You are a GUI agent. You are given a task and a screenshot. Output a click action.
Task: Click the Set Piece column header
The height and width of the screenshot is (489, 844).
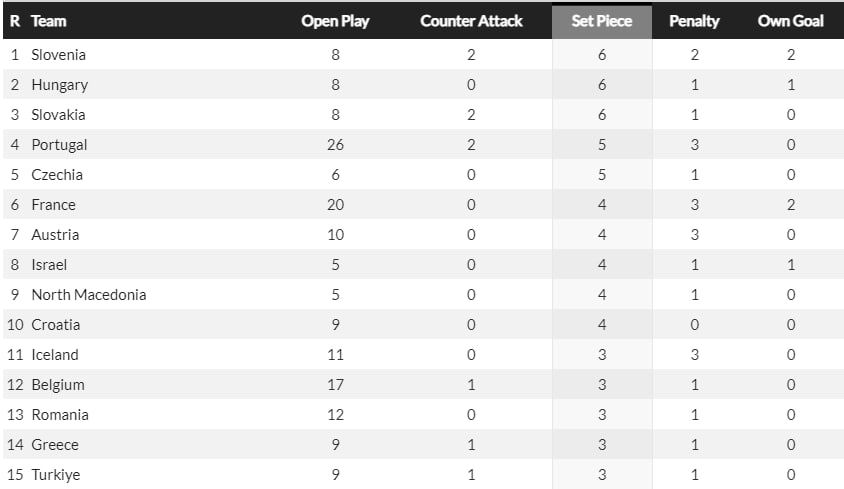[x=601, y=21]
